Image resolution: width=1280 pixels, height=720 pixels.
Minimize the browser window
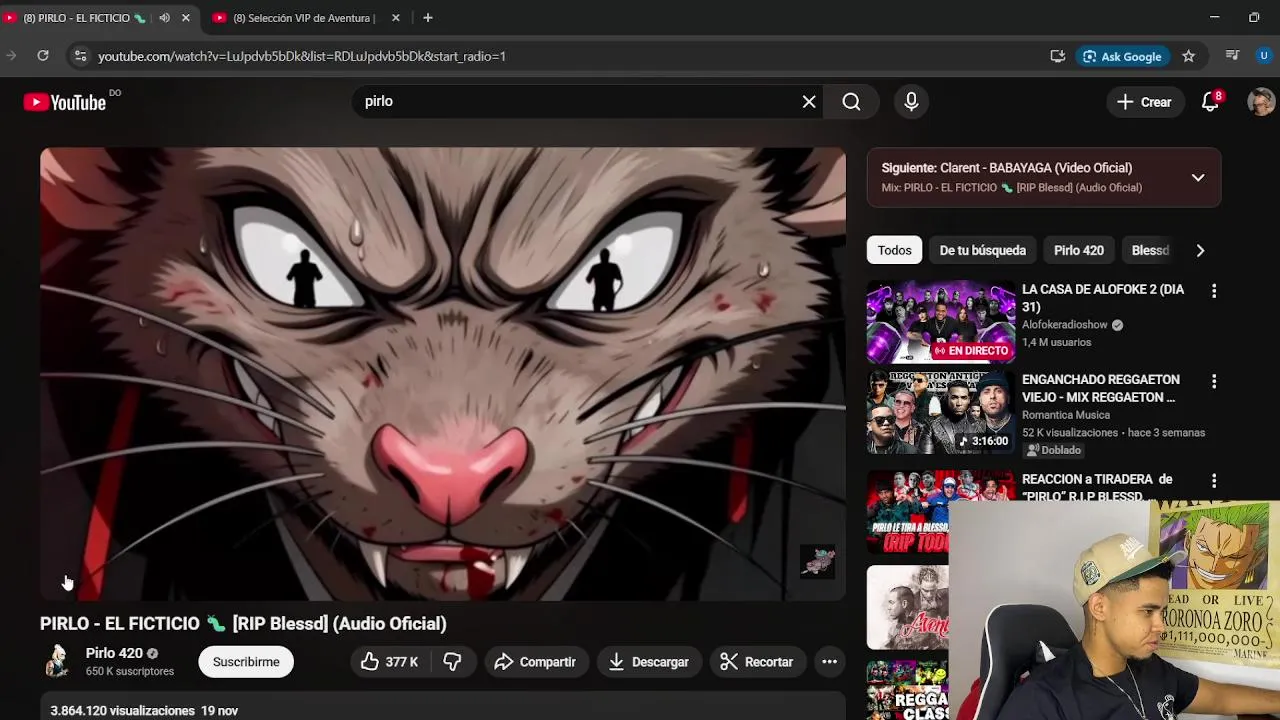point(1214,18)
